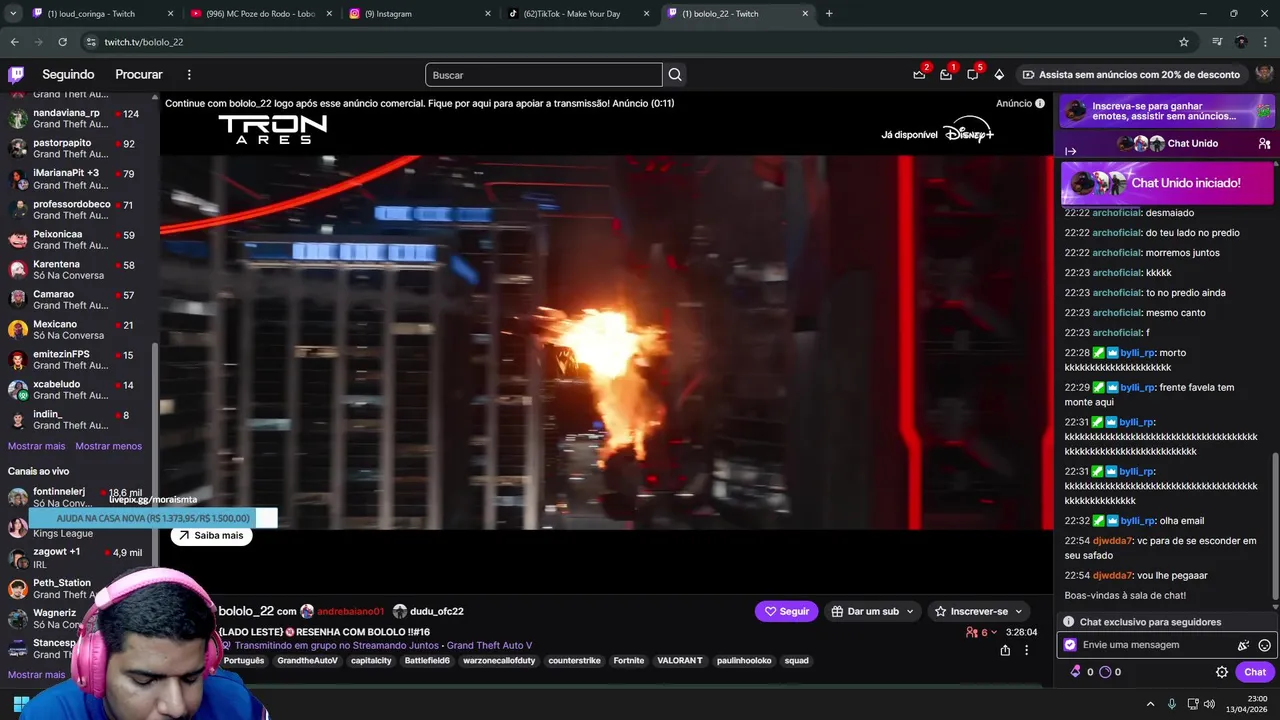Expand the shared viewers count chevron
The width and height of the screenshot is (1280, 720).
pyautogui.click(x=994, y=632)
